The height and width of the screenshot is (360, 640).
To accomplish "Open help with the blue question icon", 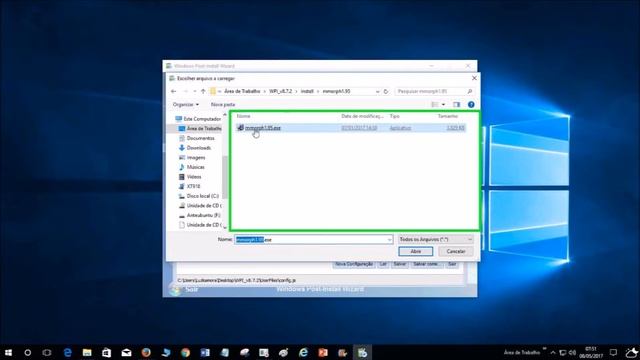I will coord(471,104).
